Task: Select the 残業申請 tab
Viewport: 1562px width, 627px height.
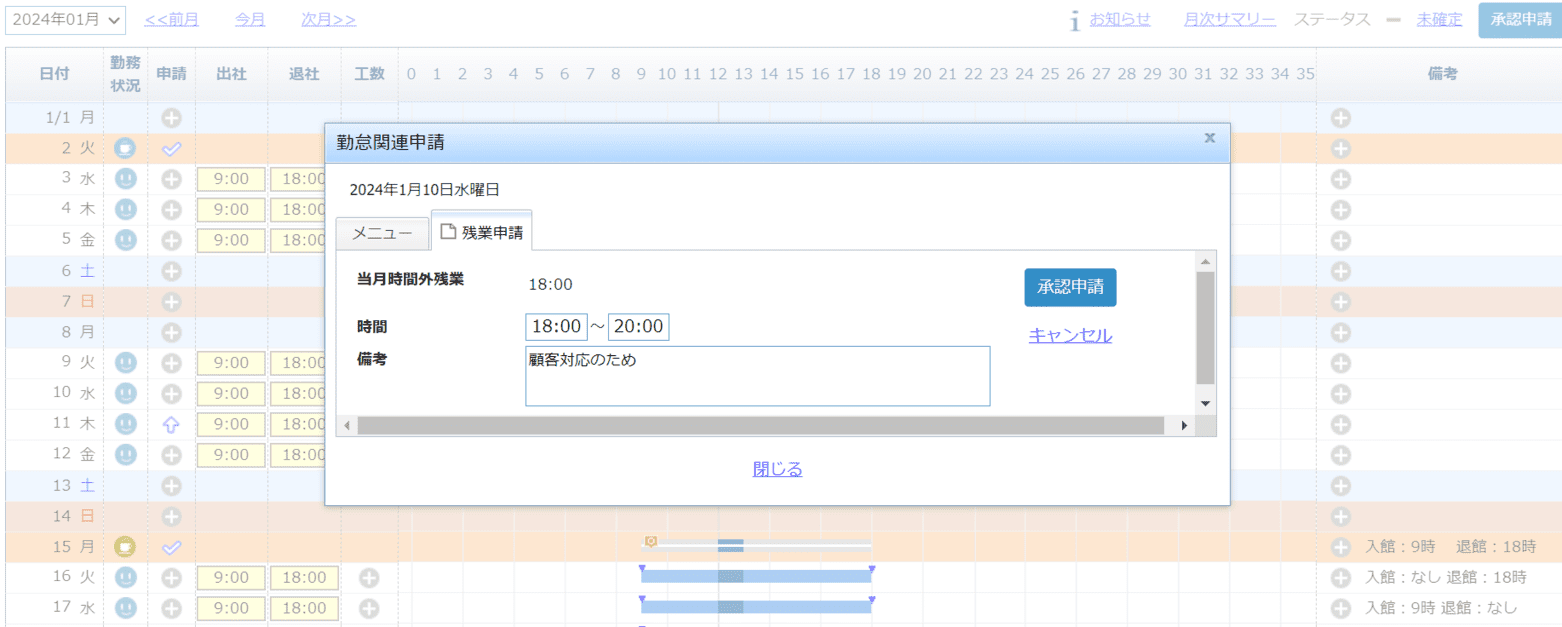Action: click(x=484, y=229)
